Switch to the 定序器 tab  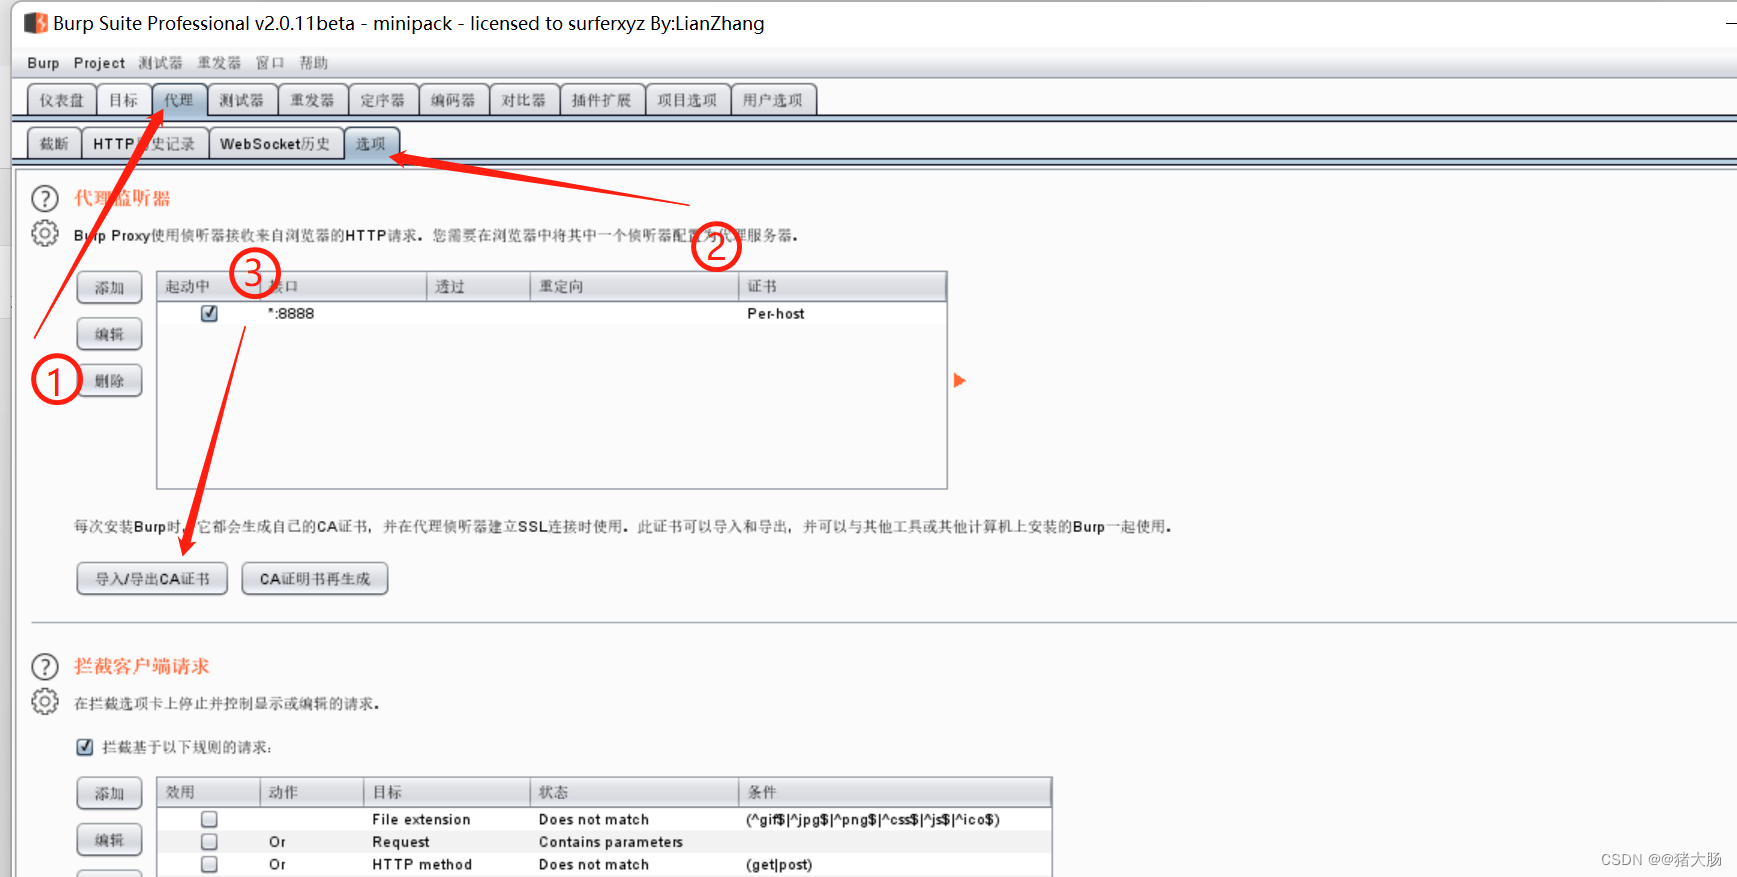(x=383, y=100)
